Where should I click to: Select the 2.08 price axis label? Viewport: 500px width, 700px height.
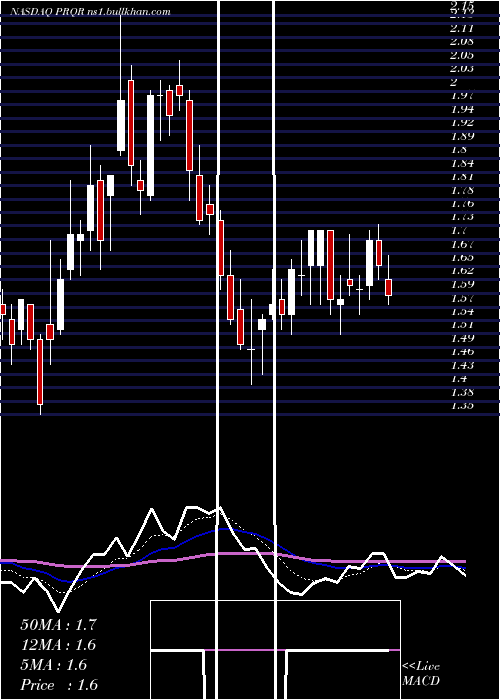coord(462,42)
